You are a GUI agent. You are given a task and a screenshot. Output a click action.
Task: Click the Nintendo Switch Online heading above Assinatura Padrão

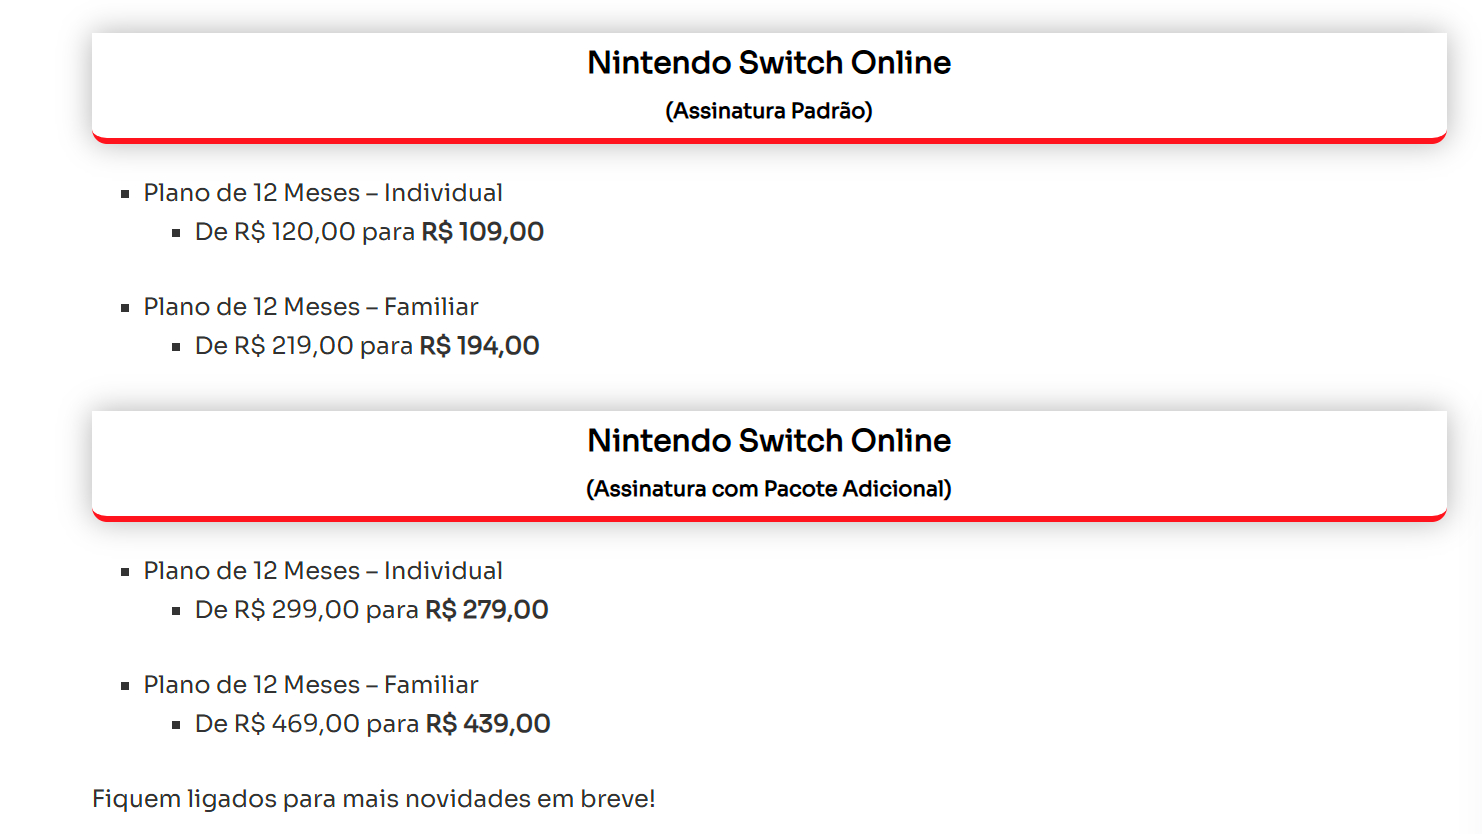(768, 63)
